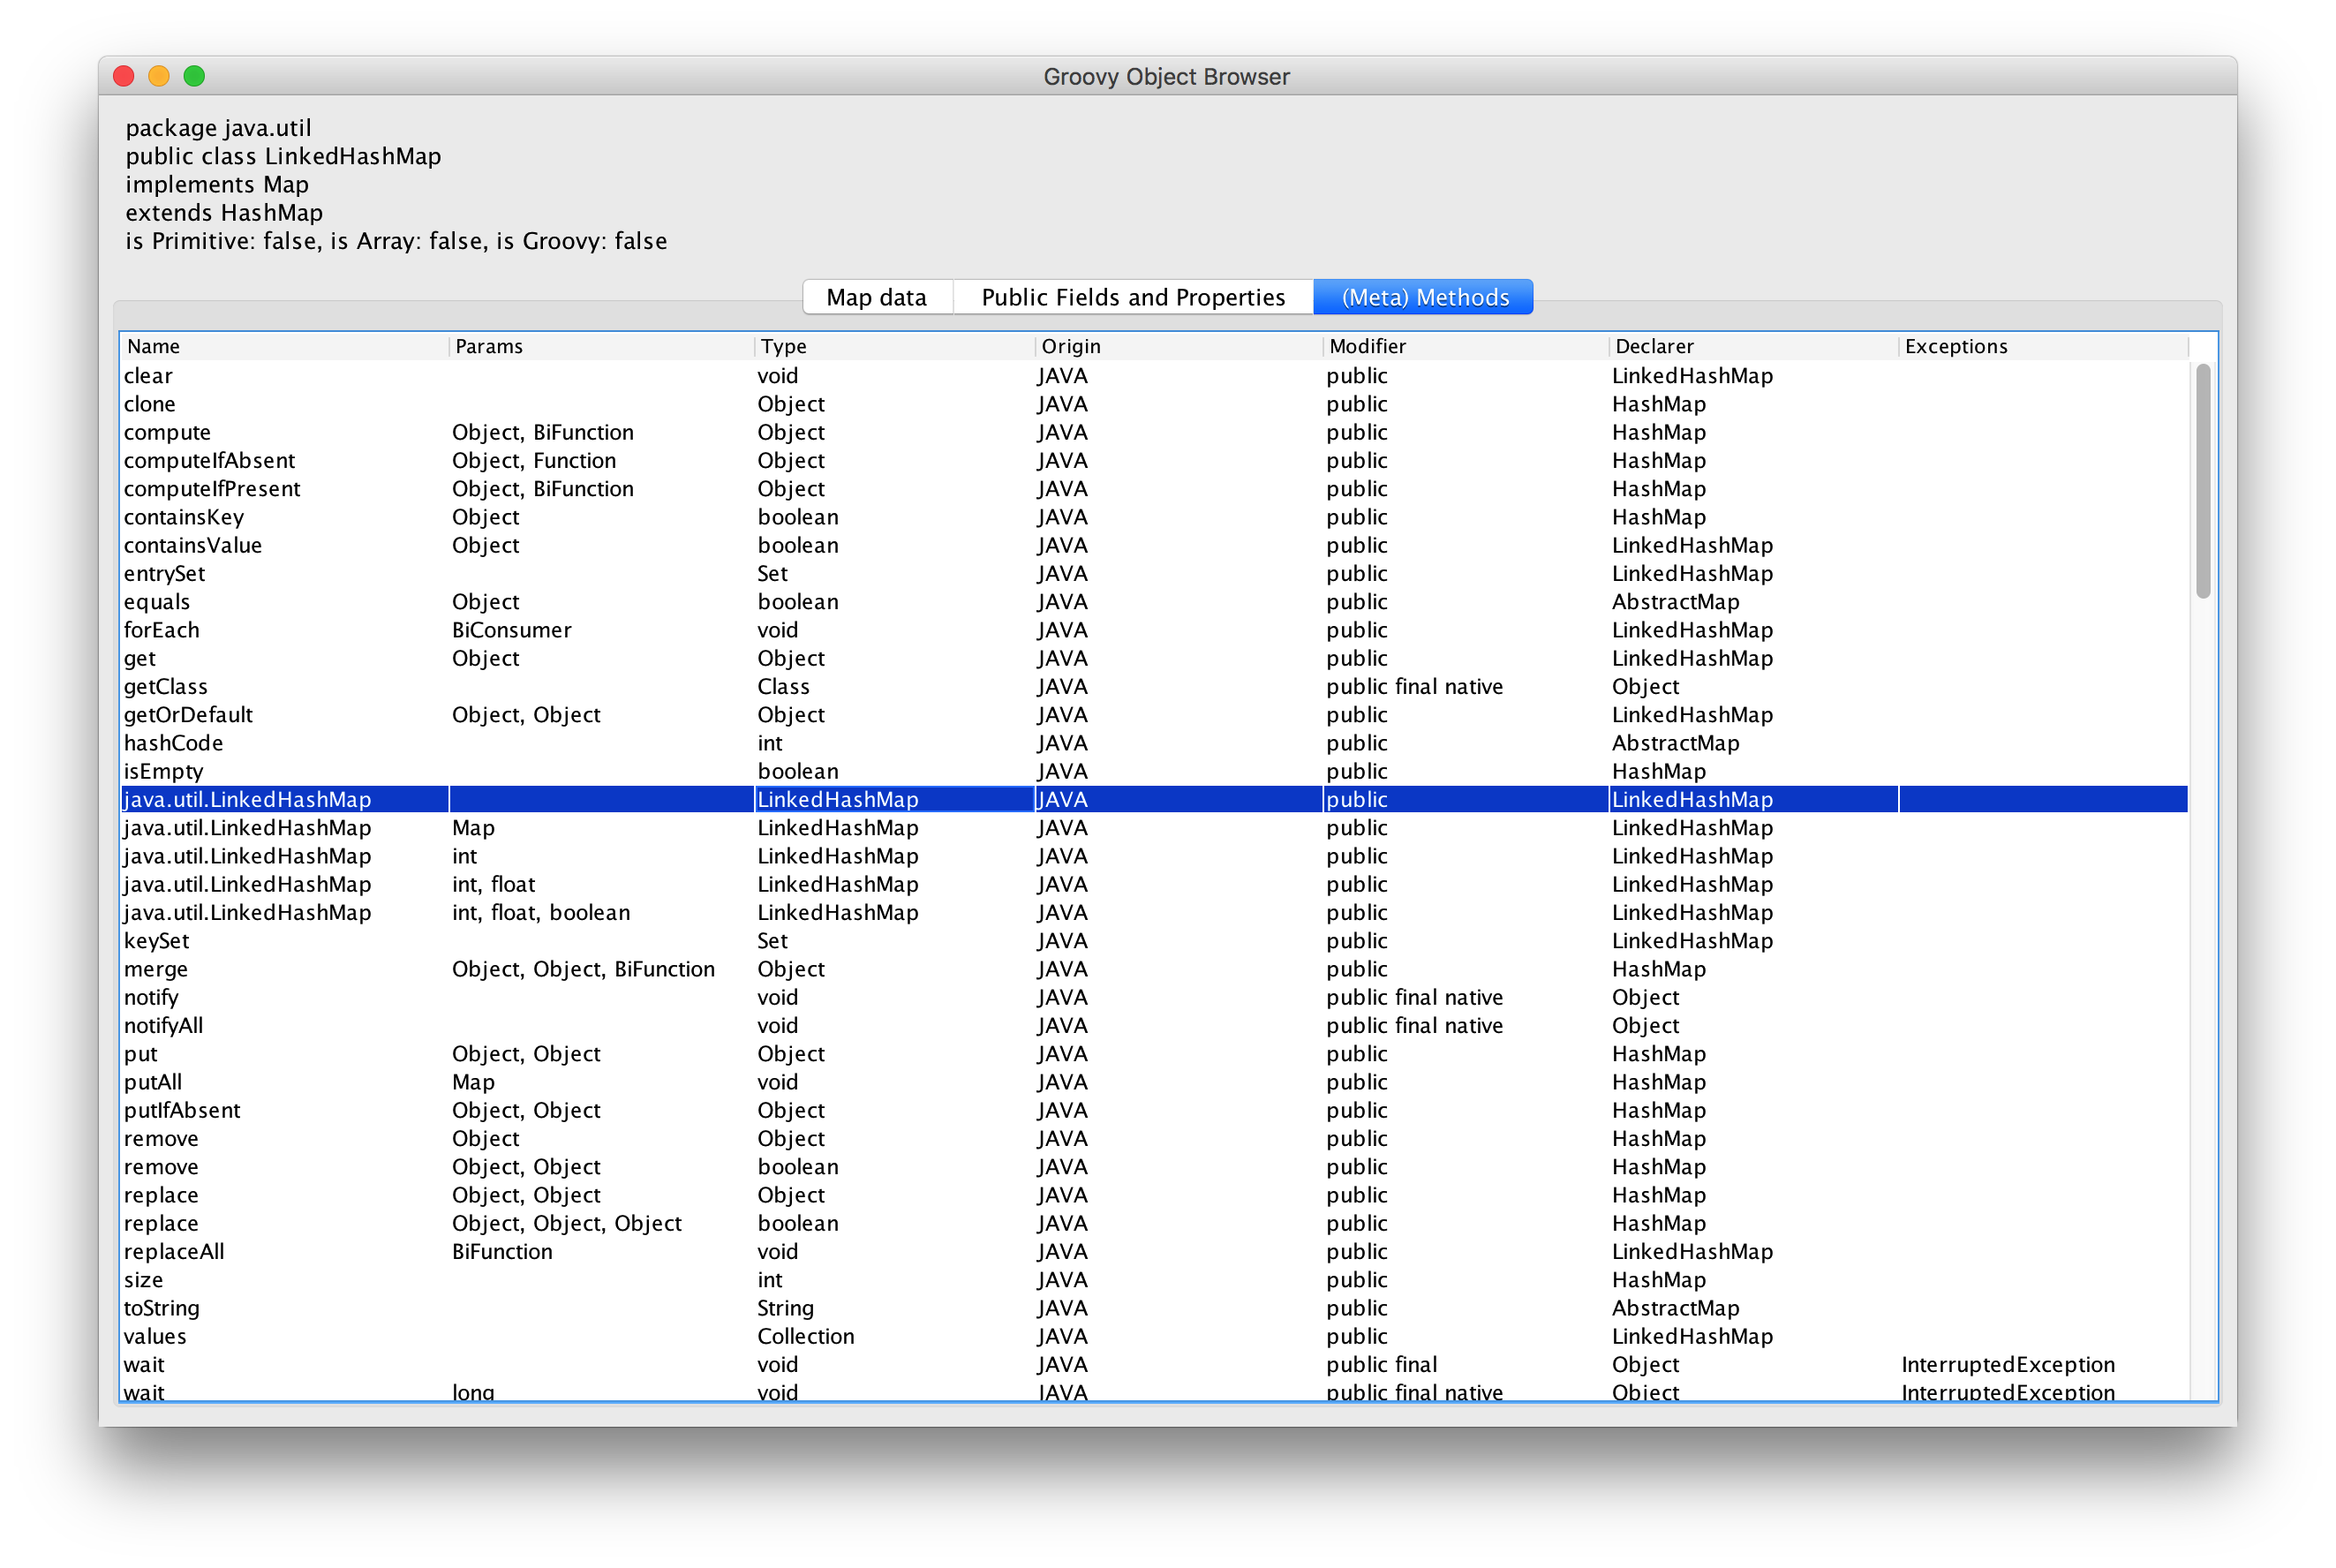The image size is (2336, 1568).
Task: Select the computeIfAbsent method row
Action: [210, 461]
